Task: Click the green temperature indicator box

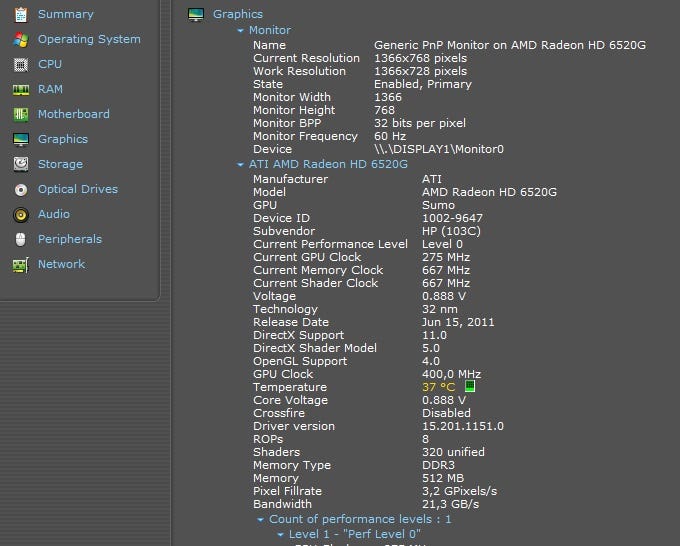Action: pos(470,386)
